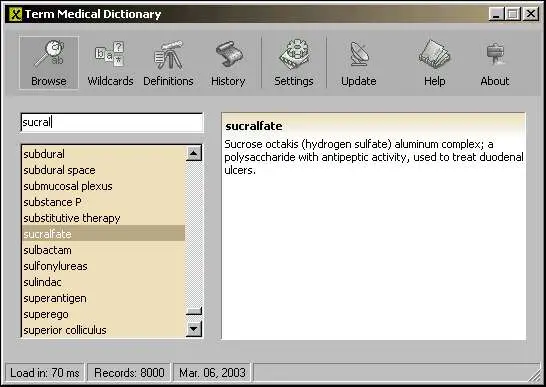Select highlighted 'sucralfate' list entry
This screenshot has height=387, width=546.
[x=103, y=234]
